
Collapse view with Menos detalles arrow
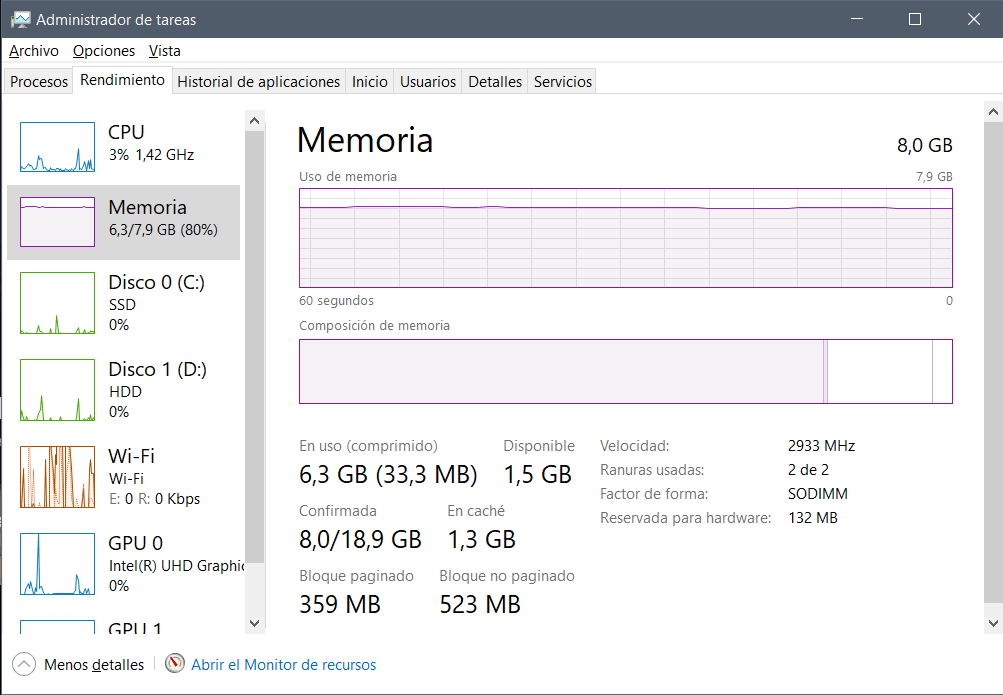click(24, 664)
